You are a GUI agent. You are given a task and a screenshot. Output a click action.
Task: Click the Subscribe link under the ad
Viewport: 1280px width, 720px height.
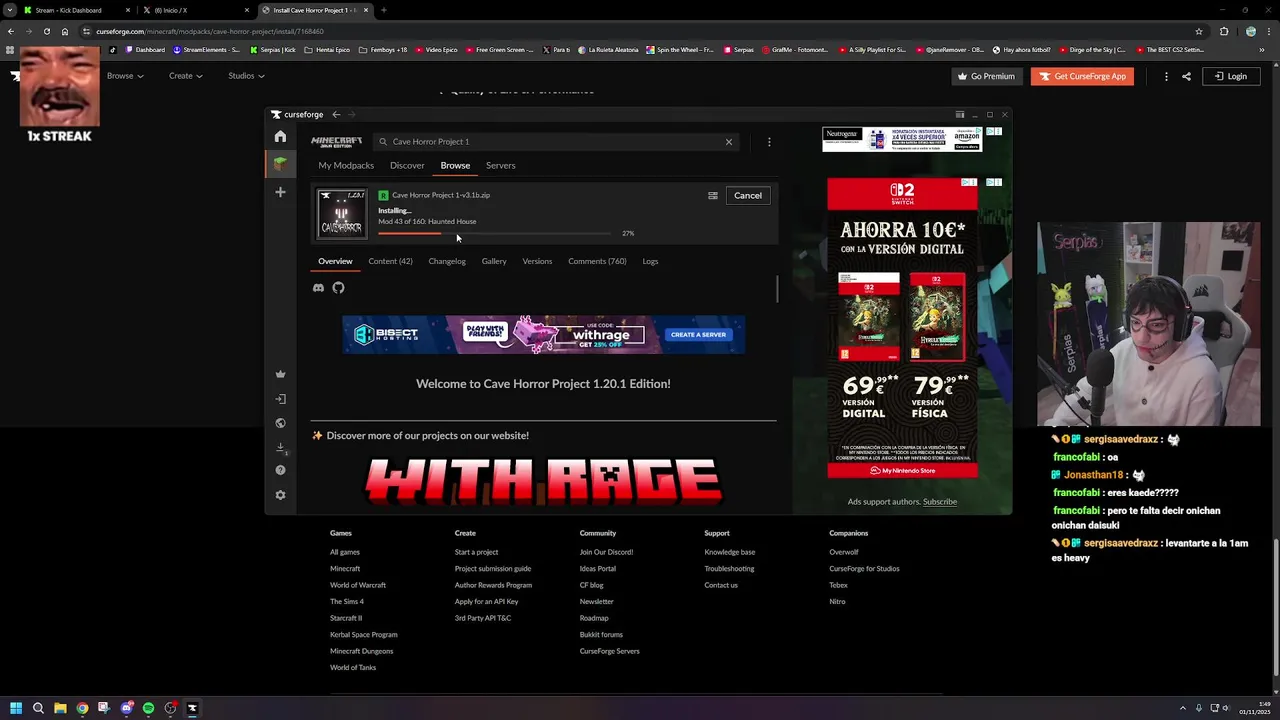(x=940, y=502)
